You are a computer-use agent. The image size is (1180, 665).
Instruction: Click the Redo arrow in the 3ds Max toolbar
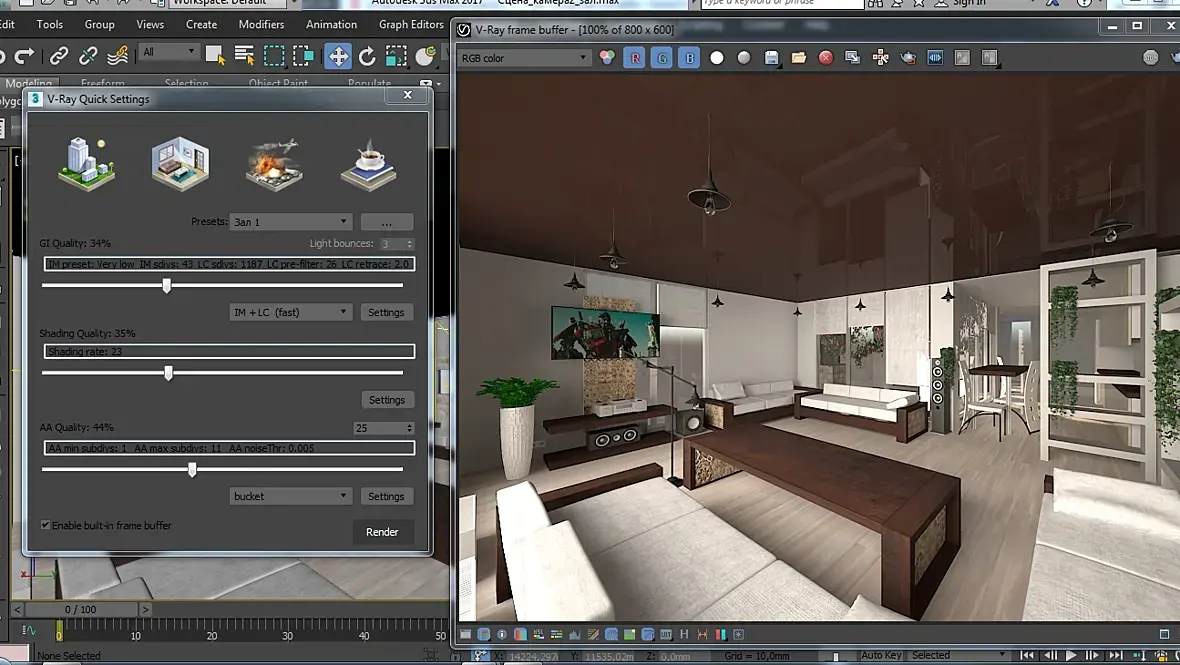coord(24,55)
